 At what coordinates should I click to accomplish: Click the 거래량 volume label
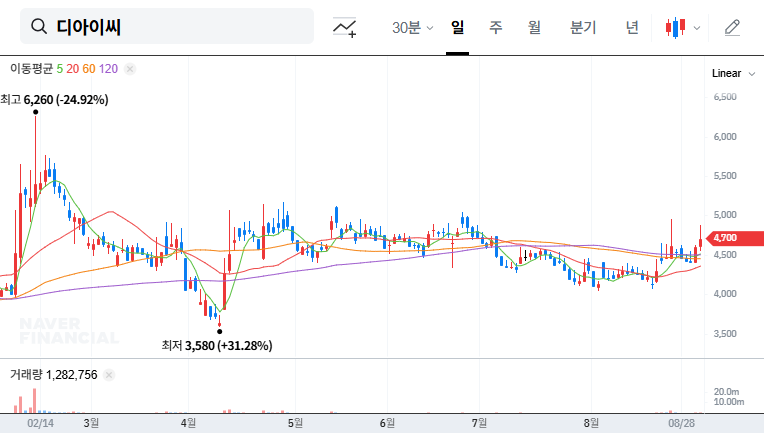click(27, 375)
